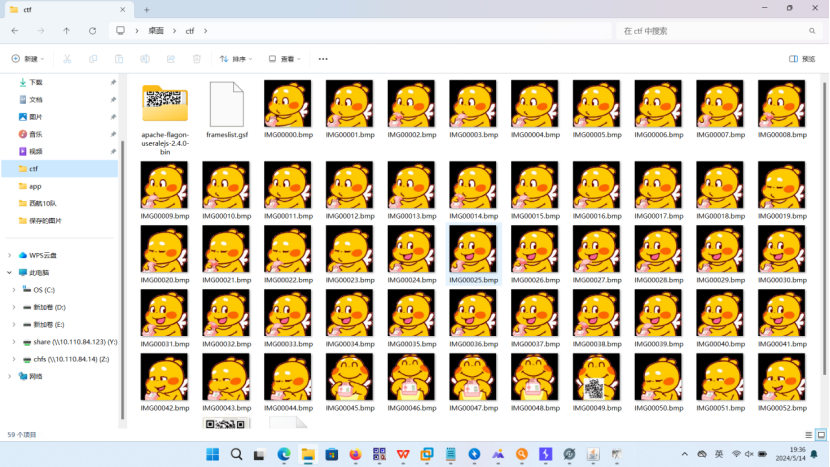This screenshot has width=830, height=467.
Task: Toggle the 预览 preview pane
Action: (x=803, y=59)
